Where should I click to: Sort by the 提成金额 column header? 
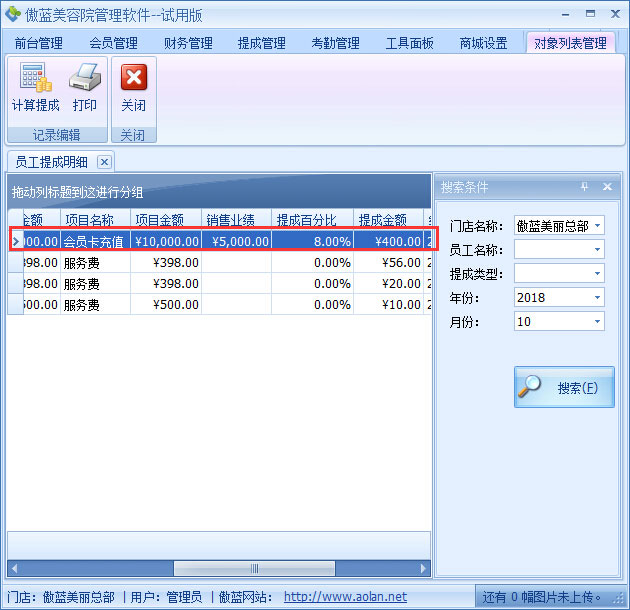coord(389,219)
